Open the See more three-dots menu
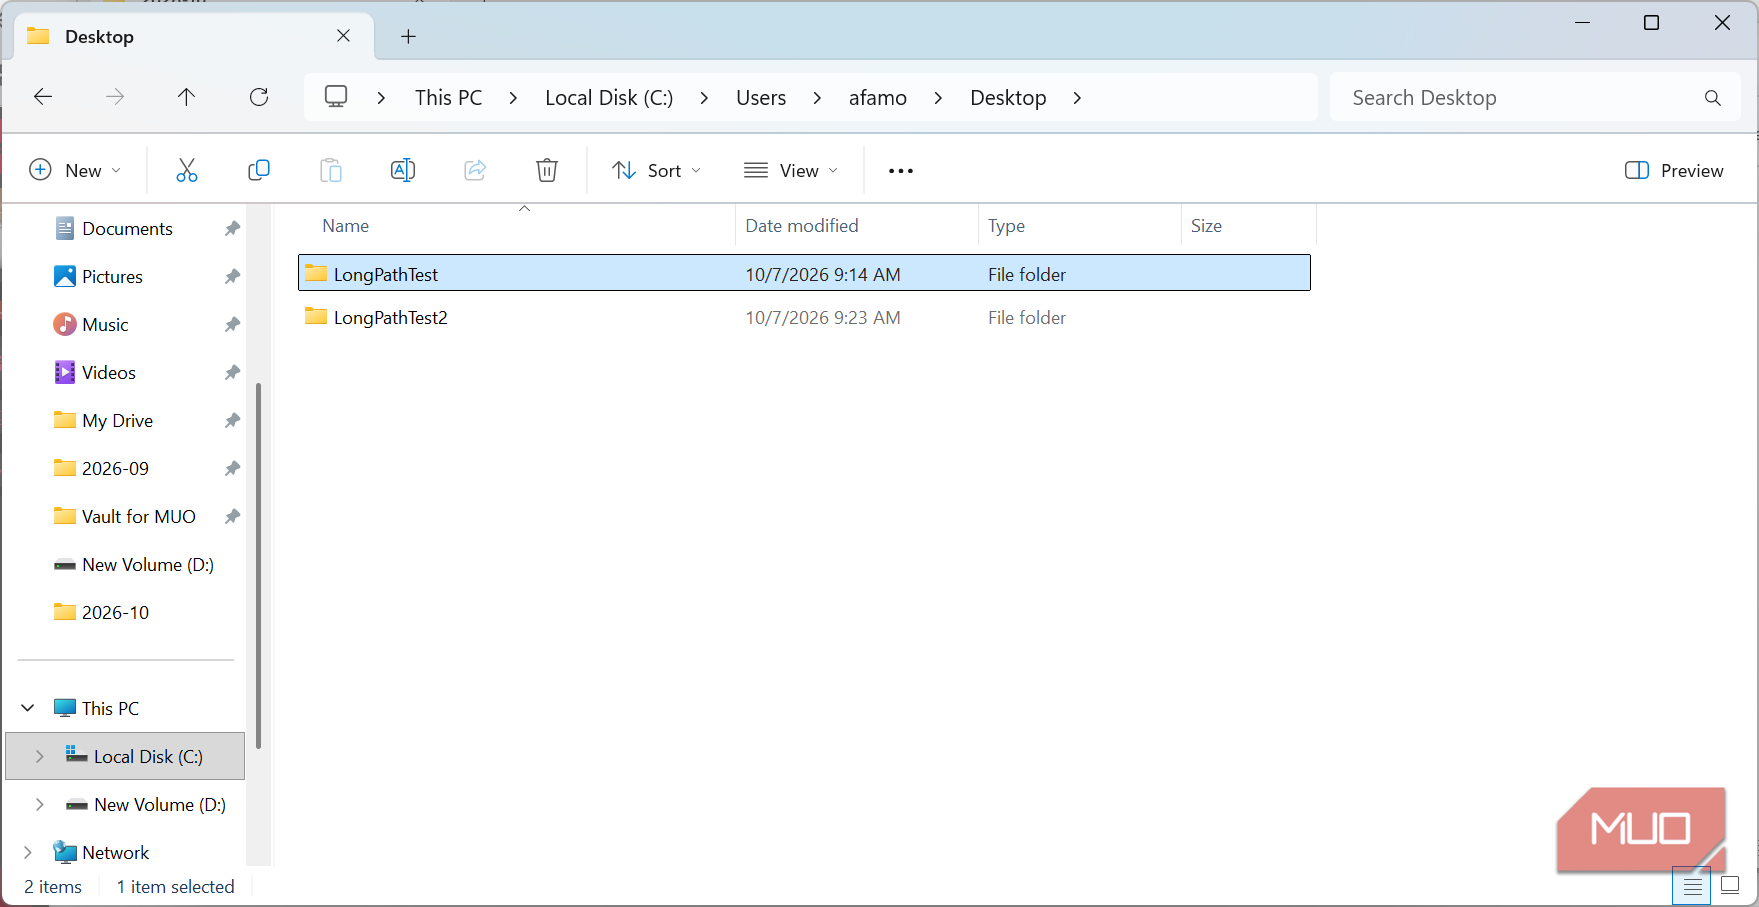Image resolution: width=1759 pixels, height=907 pixels. click(901, 171)
